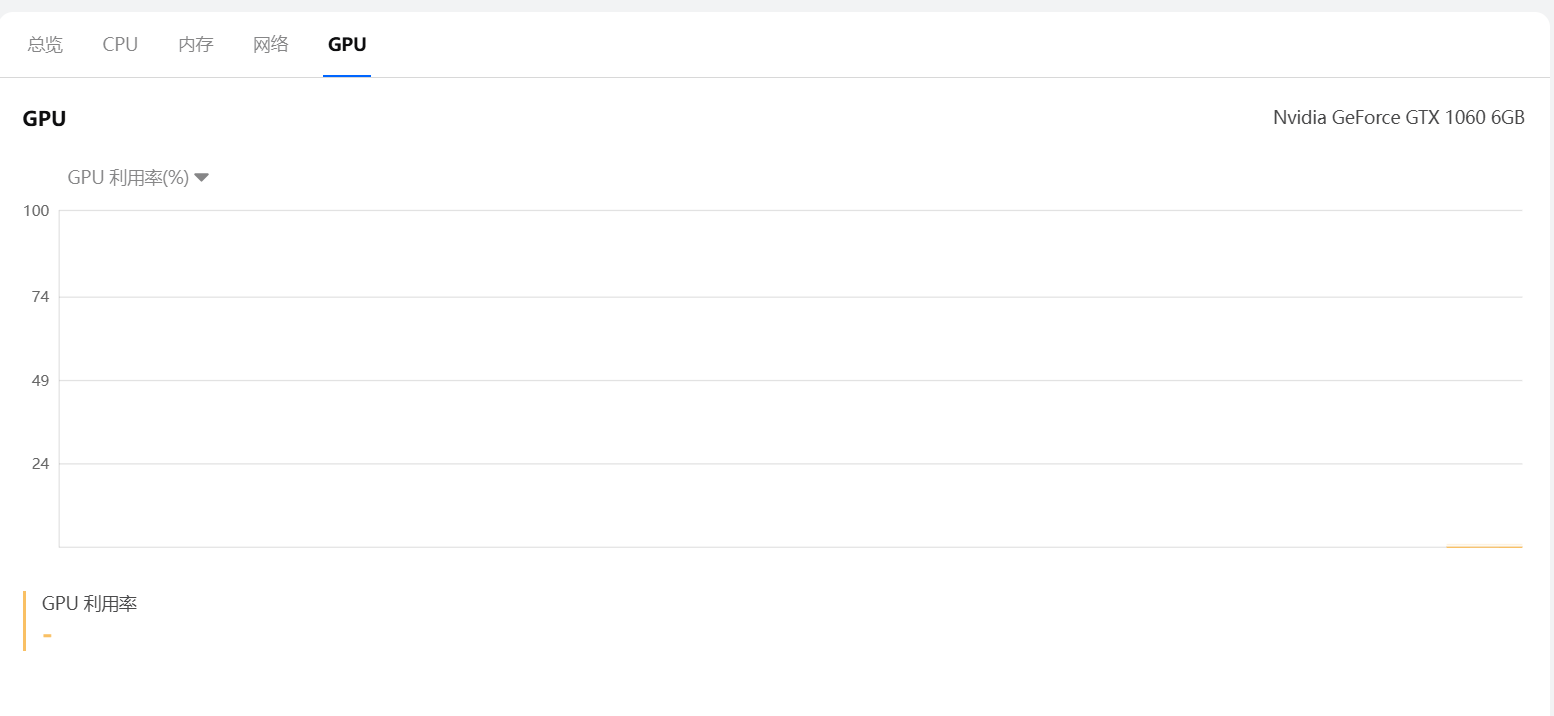Image resolution: width=1554 pixels, height=716 pixels.
Task: Switch to the 总览 tab
Action: pyautogui.click(x=45, y=44)
